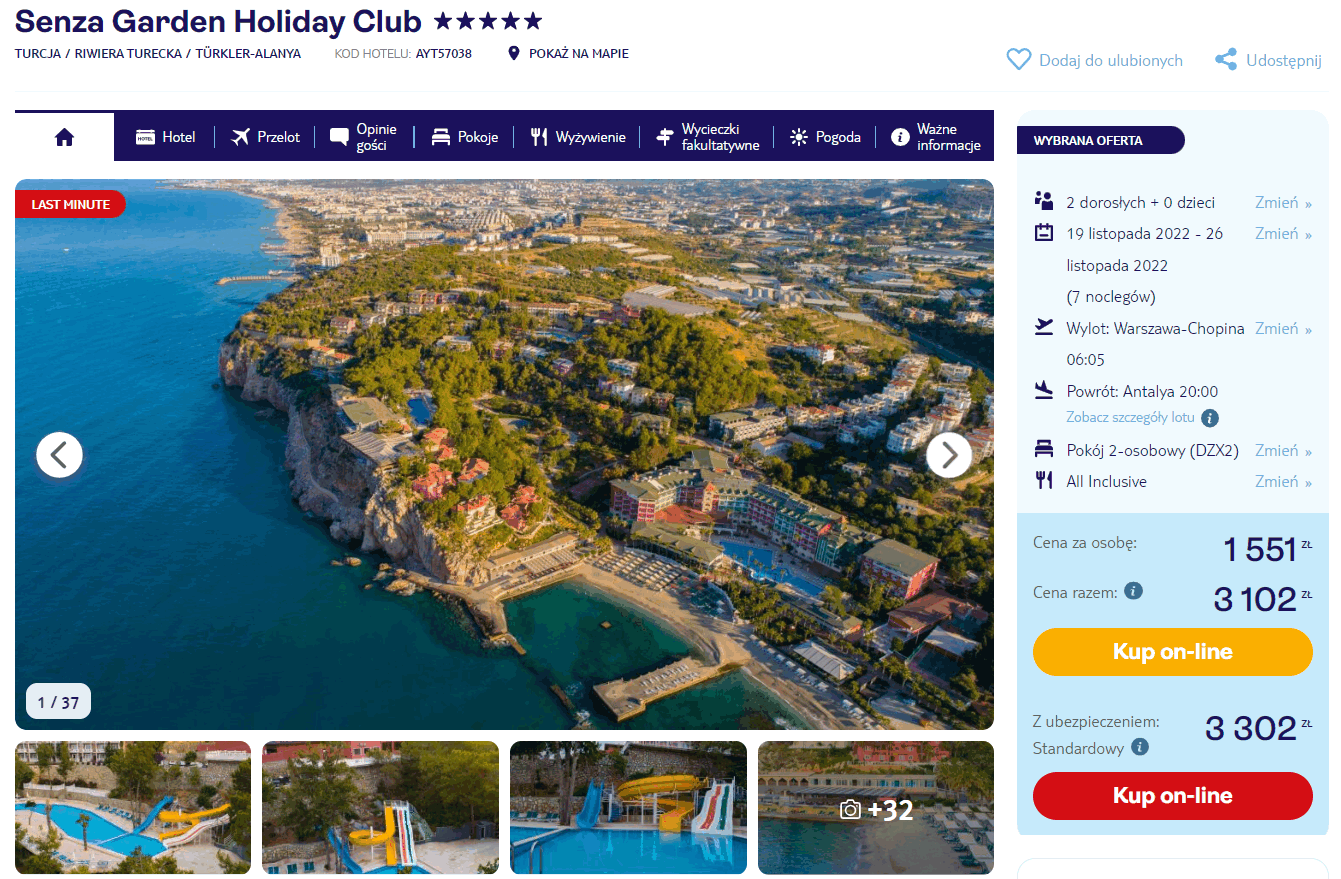Click the Wylot: Warszawa-Chopina text
The height and width of the screenshot is (879, 1341).
[x=1155, y=328]
